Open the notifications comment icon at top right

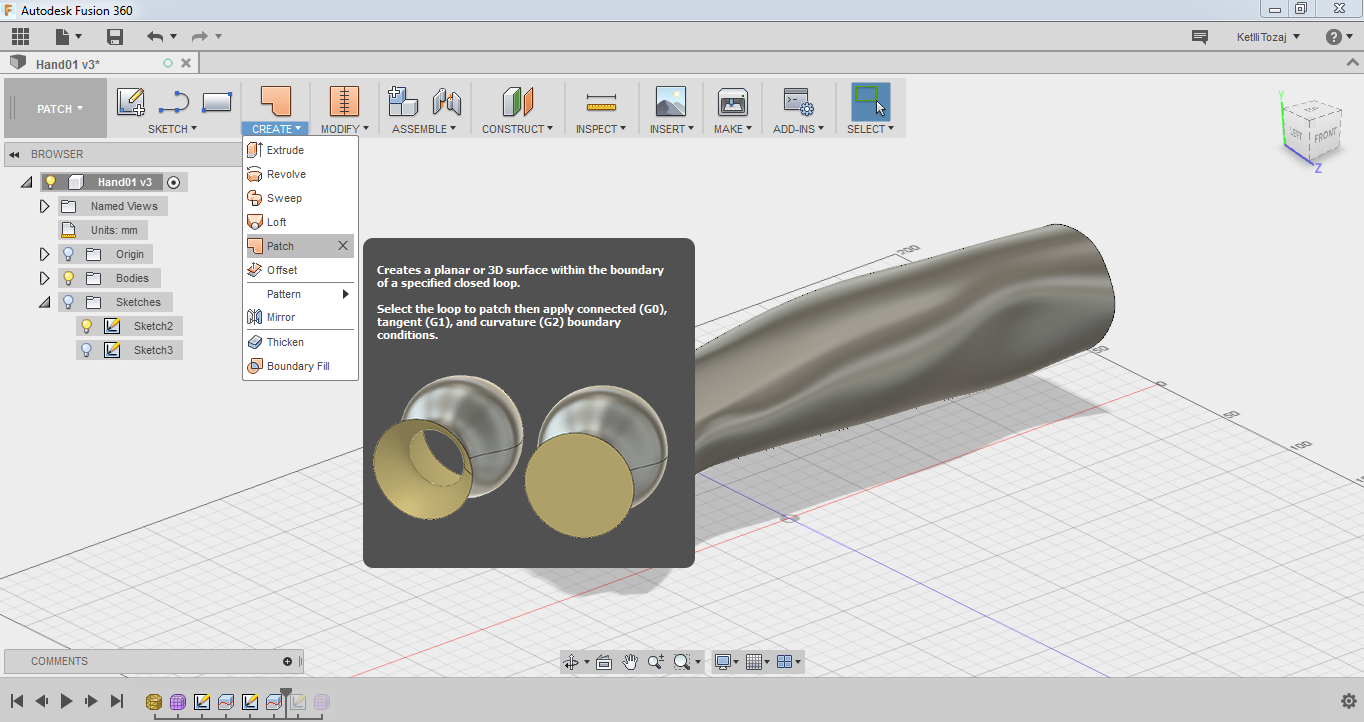point(1200,37)
